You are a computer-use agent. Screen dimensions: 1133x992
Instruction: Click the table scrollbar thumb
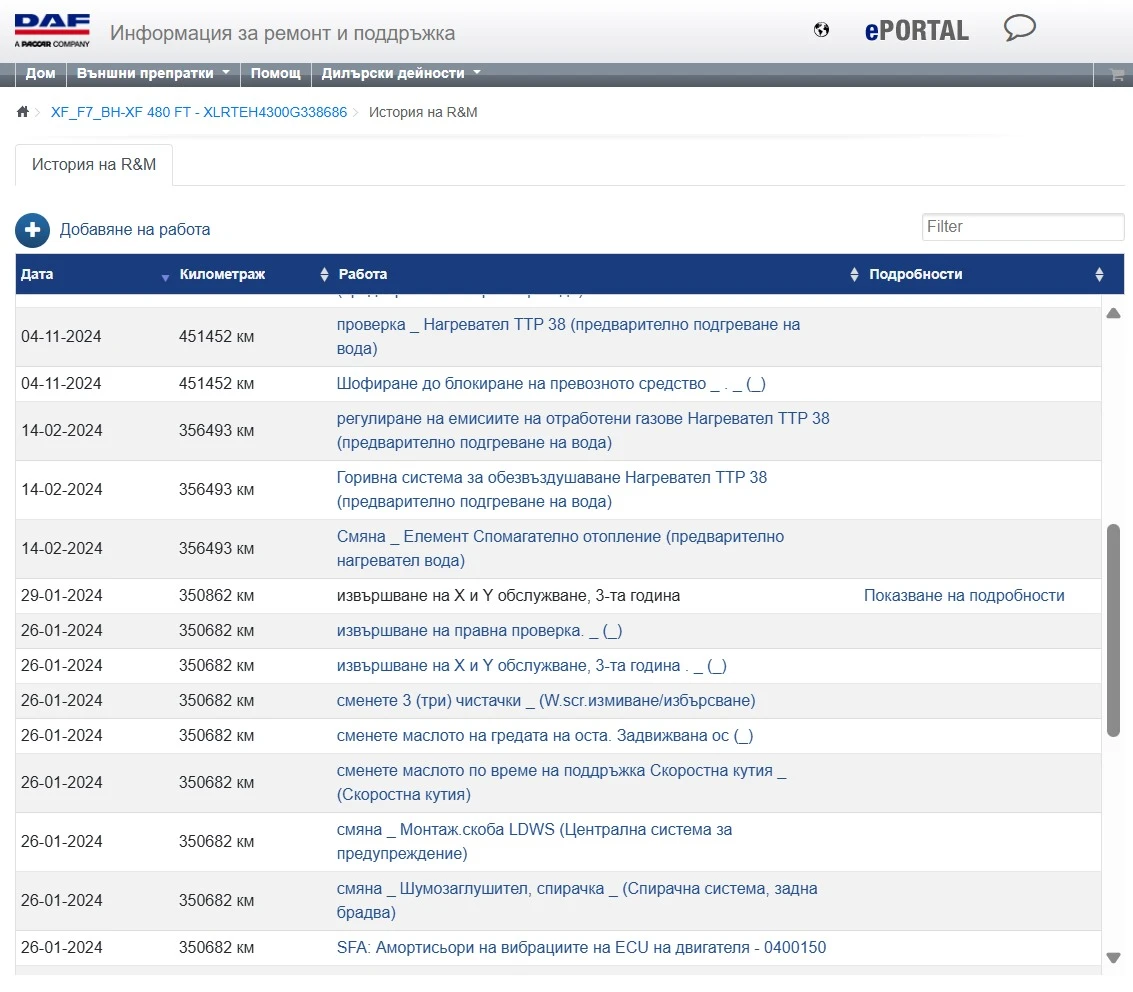point(1113,630)
